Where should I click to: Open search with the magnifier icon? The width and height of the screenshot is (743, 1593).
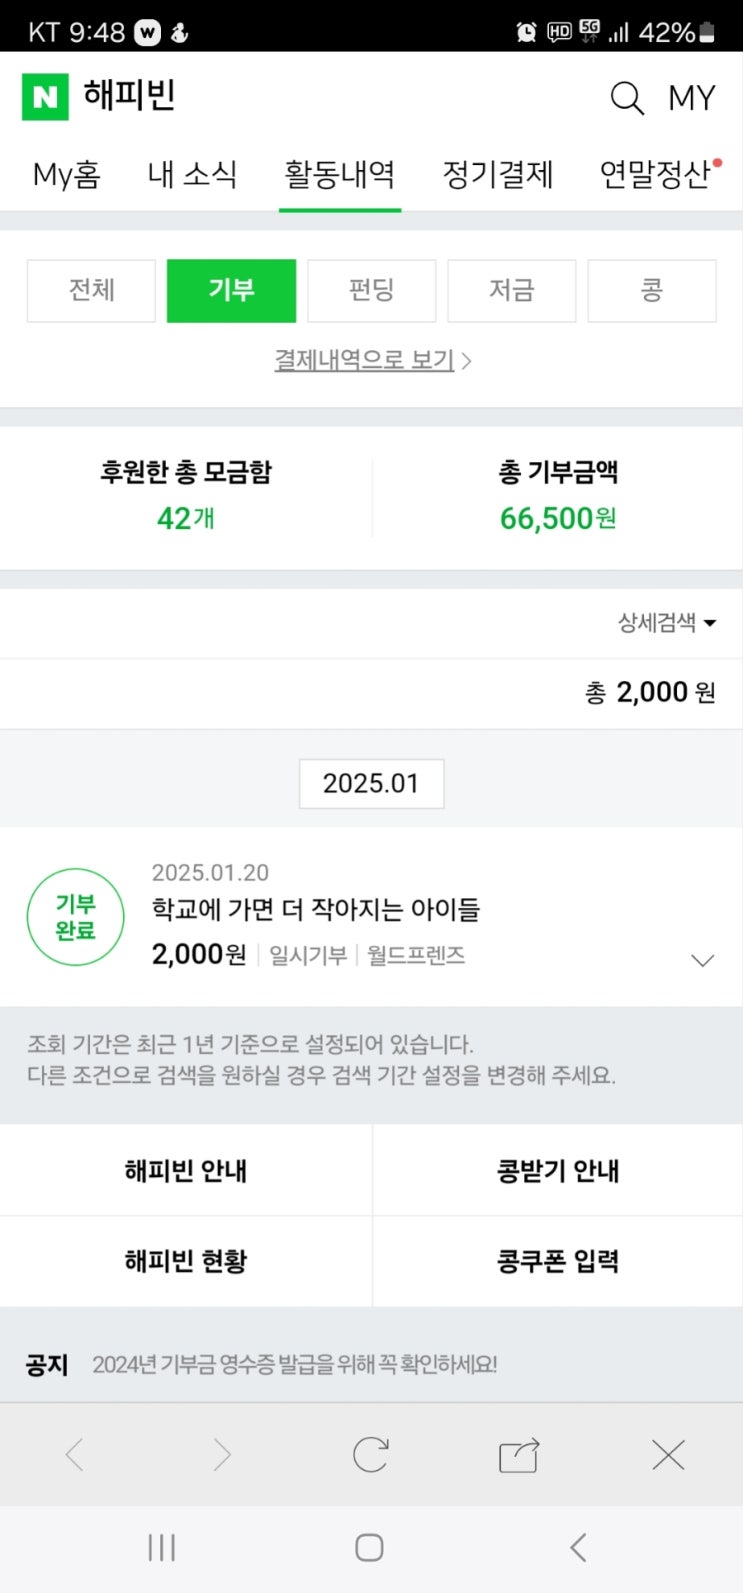pyautogui.click(x=627, y=98)
